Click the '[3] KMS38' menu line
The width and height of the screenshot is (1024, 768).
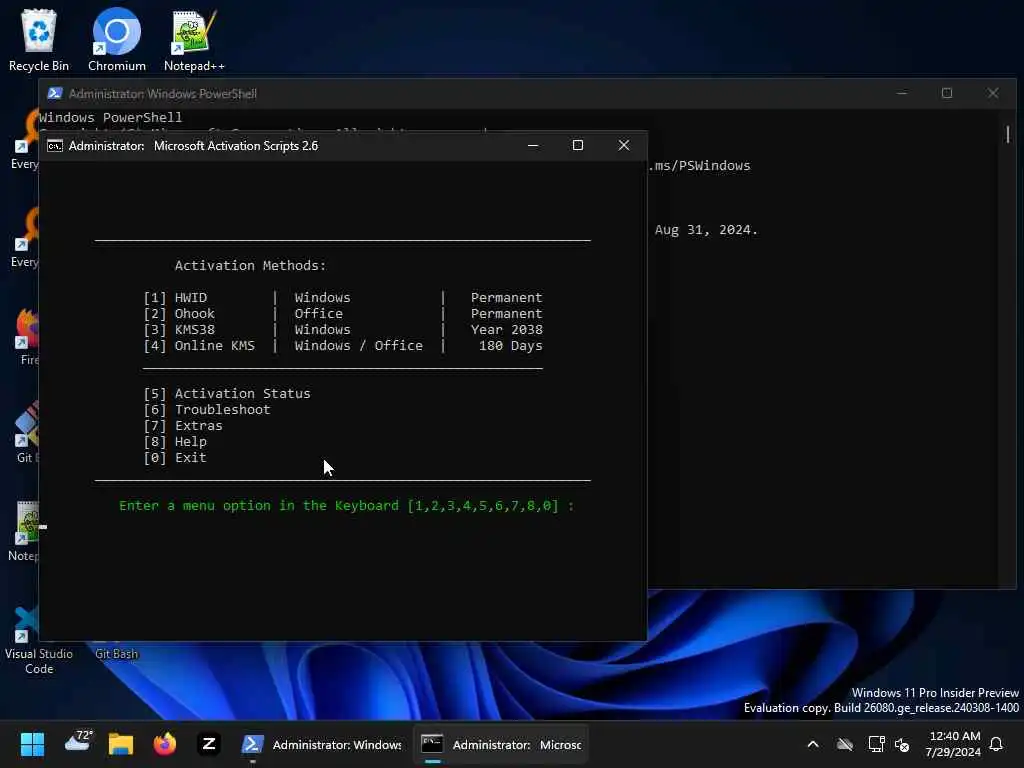pyautogui.click(x=343, y=329)
